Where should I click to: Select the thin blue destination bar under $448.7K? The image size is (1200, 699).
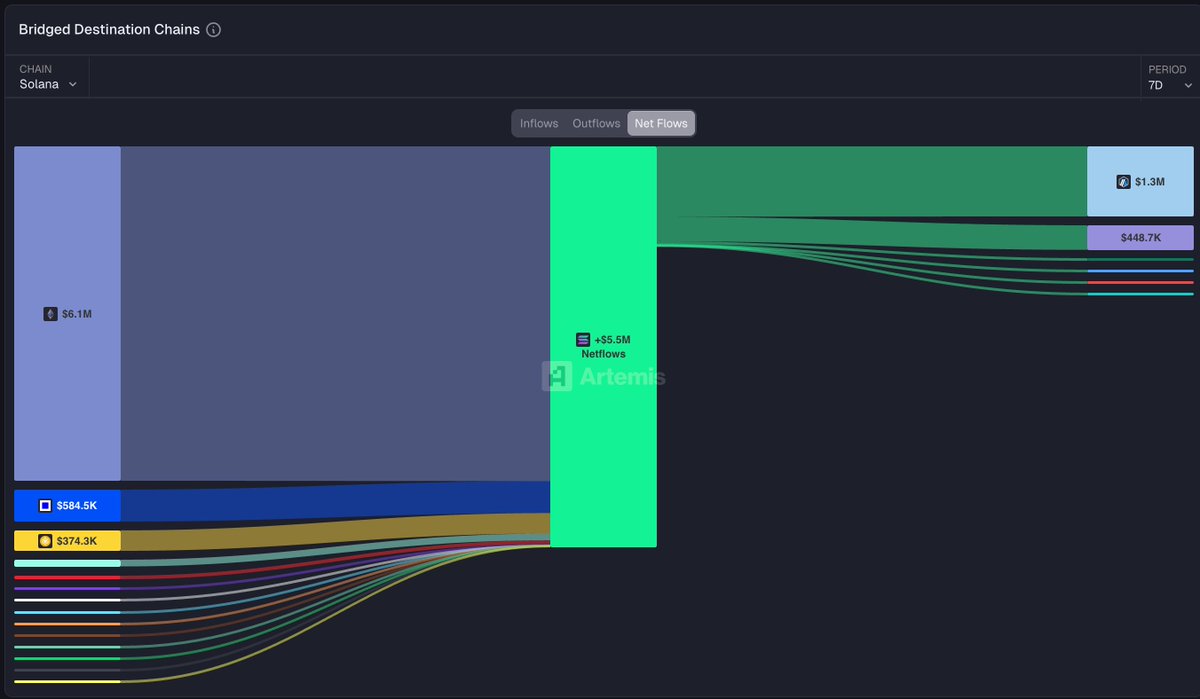point(1140,271)
